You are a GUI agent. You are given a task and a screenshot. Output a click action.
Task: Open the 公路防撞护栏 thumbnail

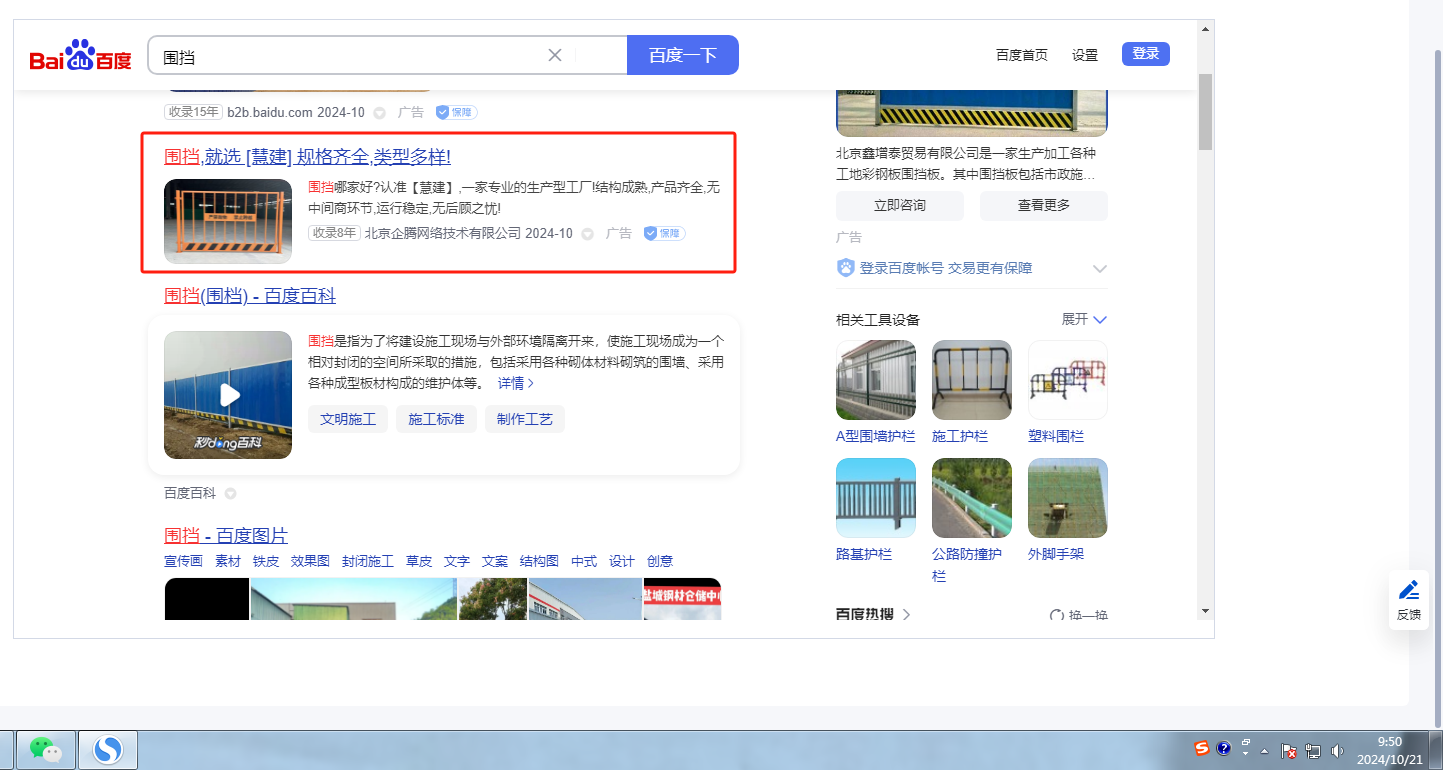(972, 498)
